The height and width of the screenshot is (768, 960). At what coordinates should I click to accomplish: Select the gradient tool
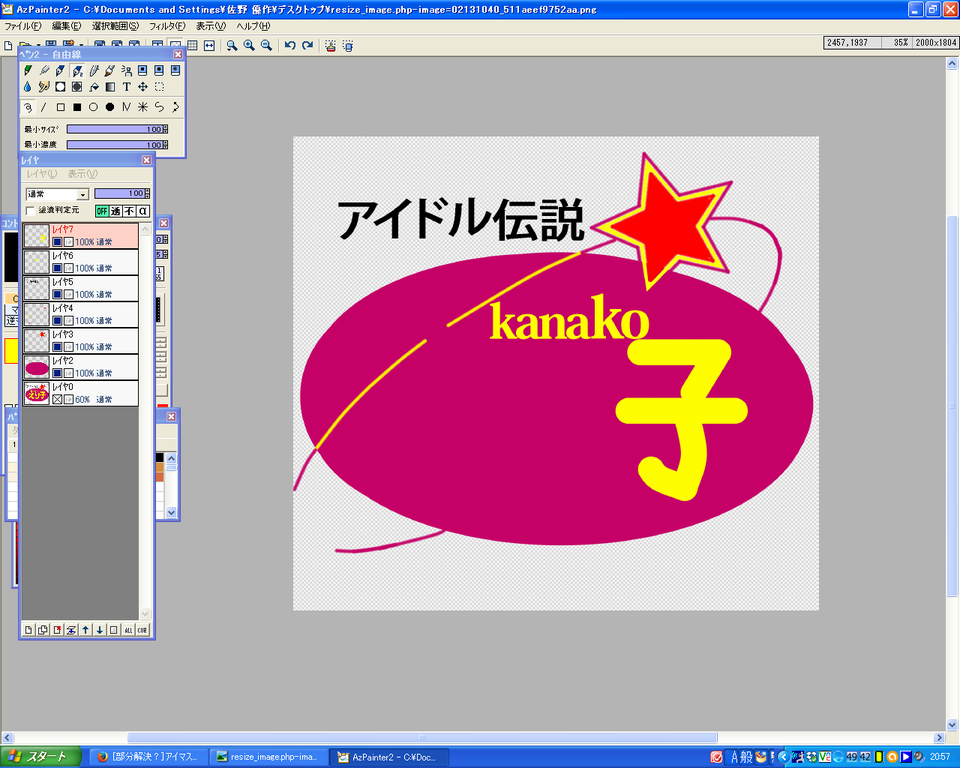[x=110, y=87]
